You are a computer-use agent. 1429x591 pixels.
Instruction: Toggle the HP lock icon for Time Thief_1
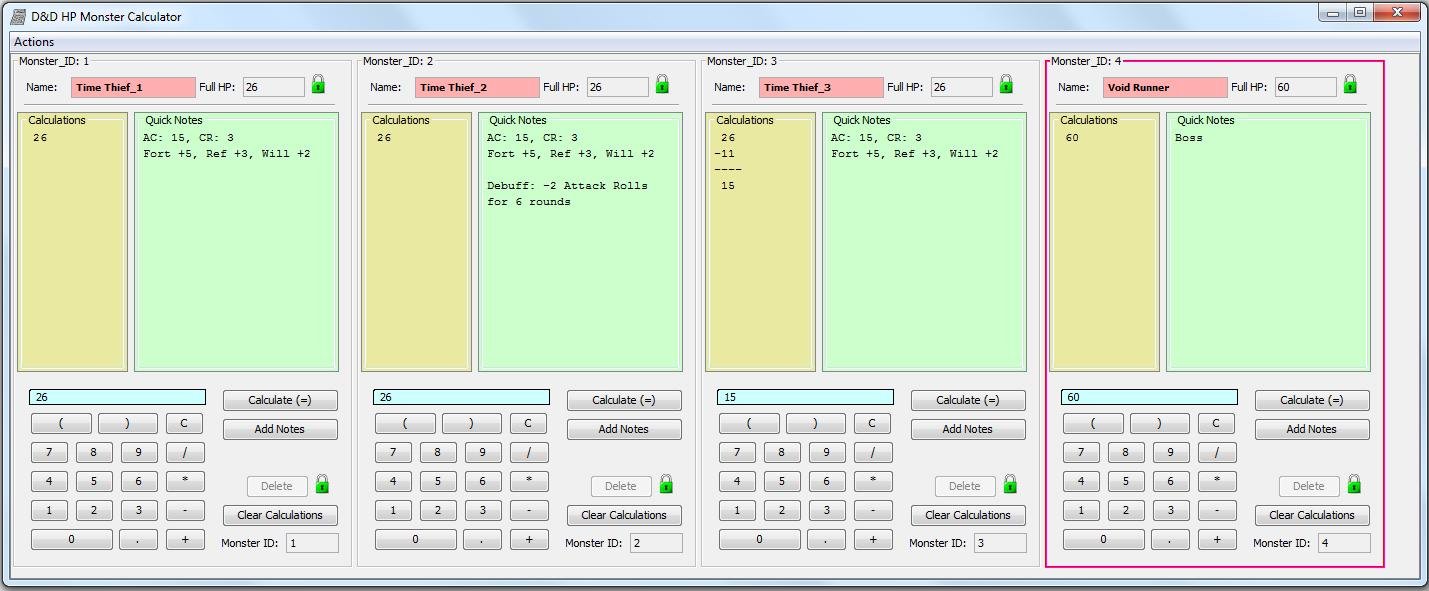pyautogui.click(x=317, y=85)
